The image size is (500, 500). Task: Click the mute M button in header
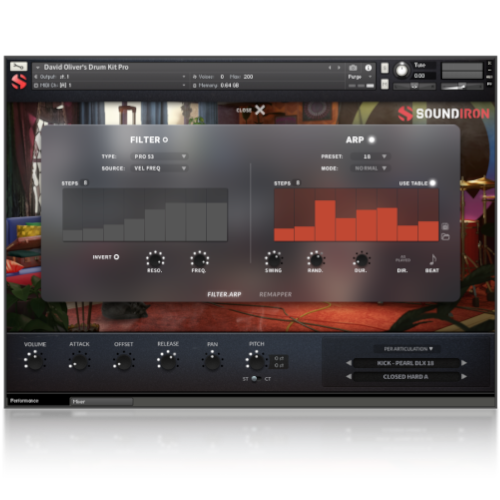coord(385,84)
